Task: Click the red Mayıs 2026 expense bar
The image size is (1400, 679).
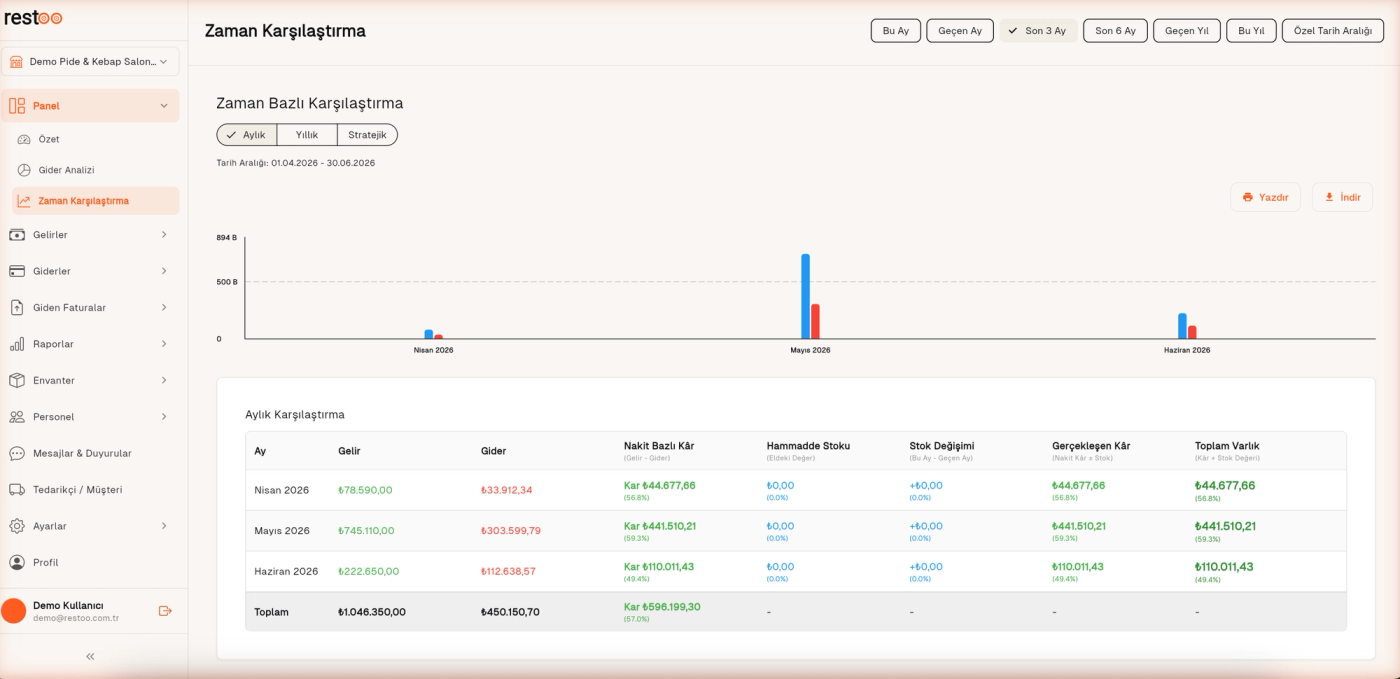Action: tap(815, 322)
